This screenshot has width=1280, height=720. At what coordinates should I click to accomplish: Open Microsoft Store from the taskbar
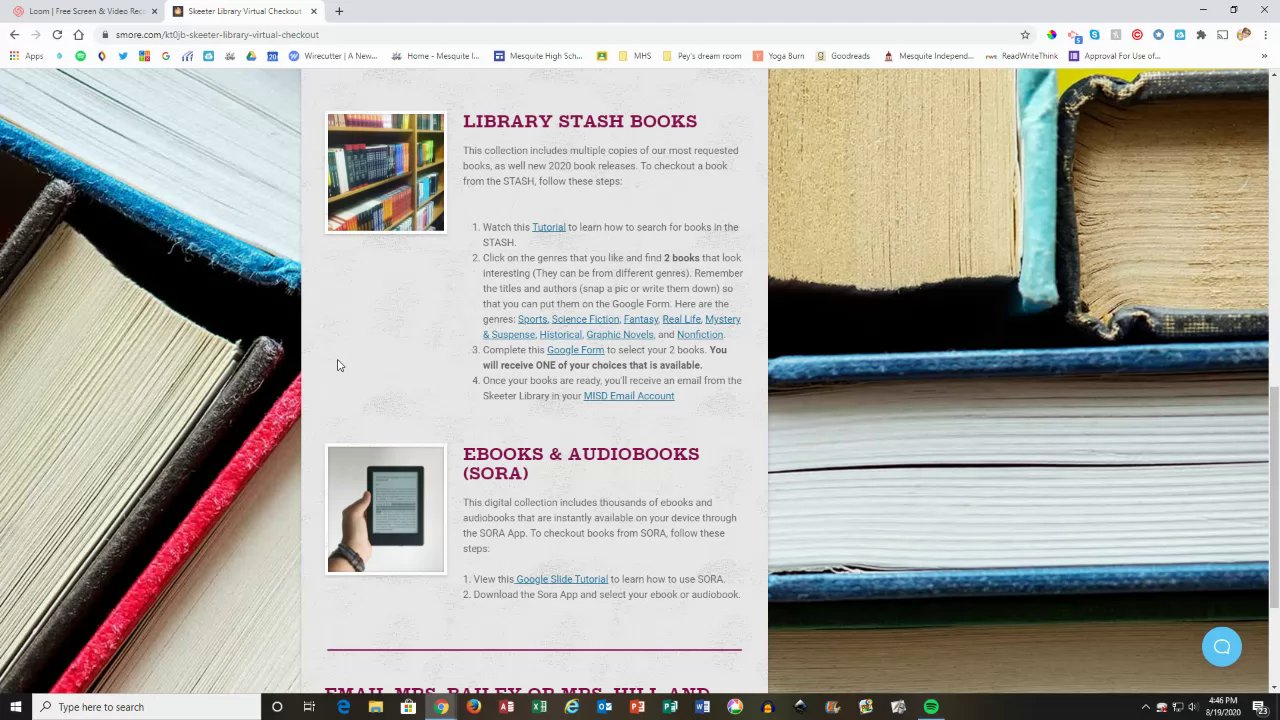coord(408,707)
